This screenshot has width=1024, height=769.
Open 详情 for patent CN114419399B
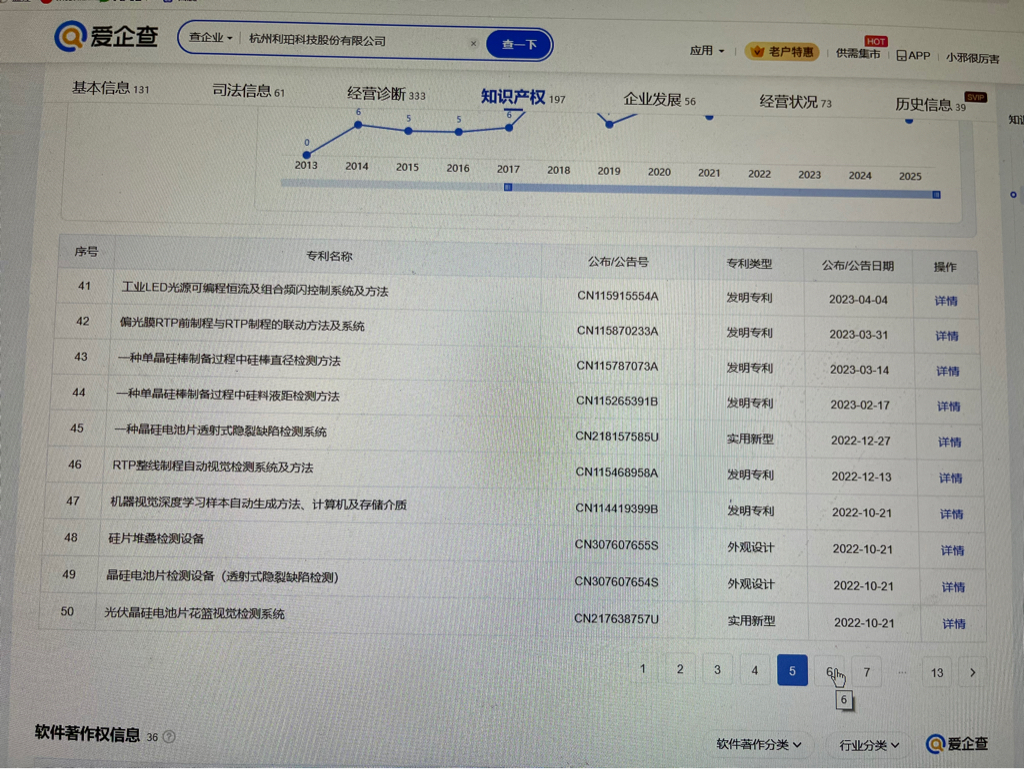(x=952, y=514)
